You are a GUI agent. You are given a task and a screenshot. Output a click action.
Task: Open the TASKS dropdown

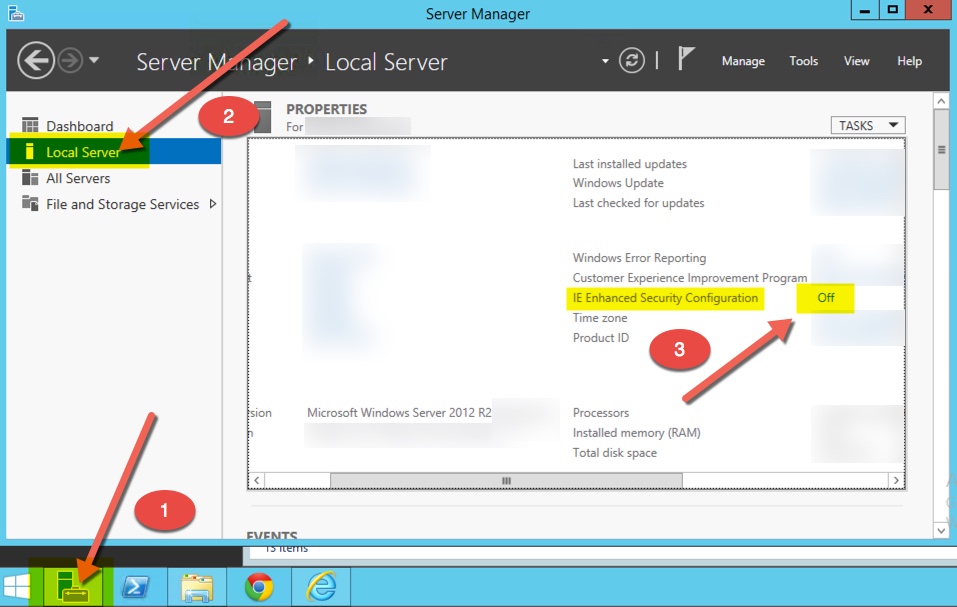867,125
